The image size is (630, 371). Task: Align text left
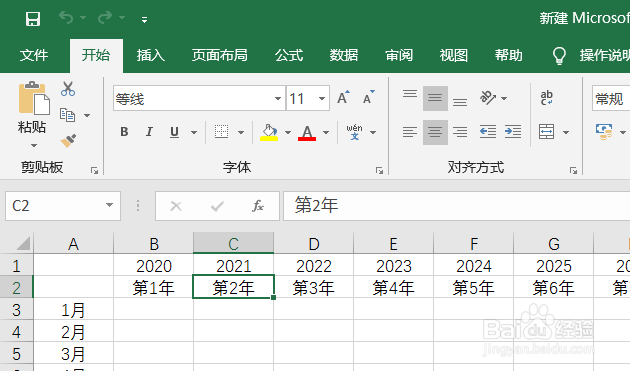click(x=410, y=132)
